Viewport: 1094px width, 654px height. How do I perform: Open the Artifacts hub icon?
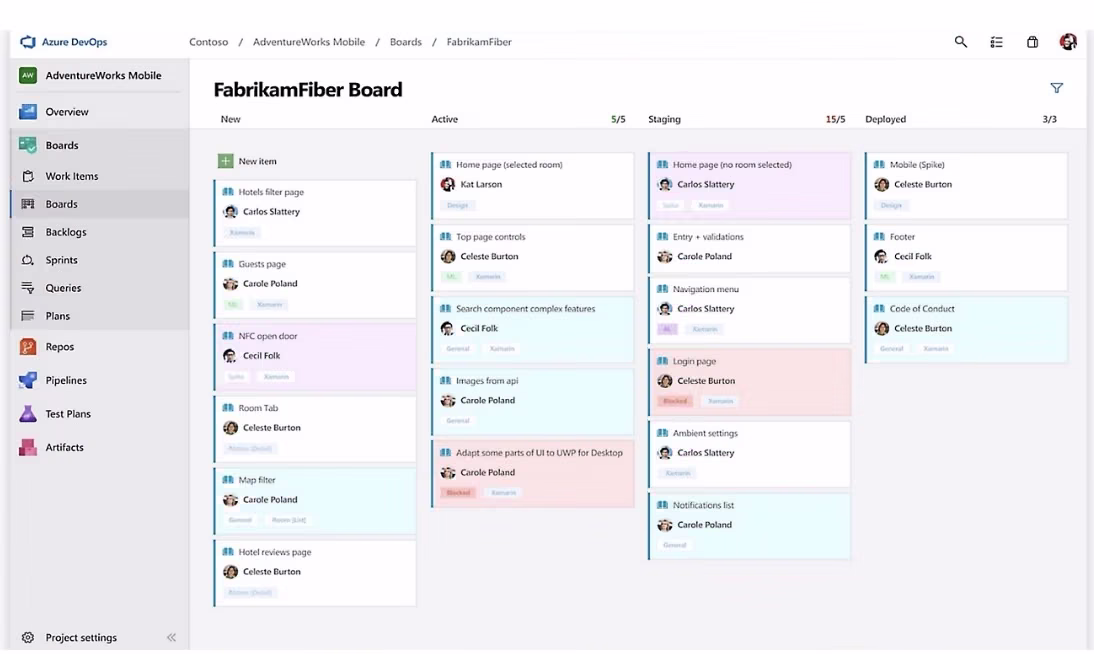[x=28, y=447]
